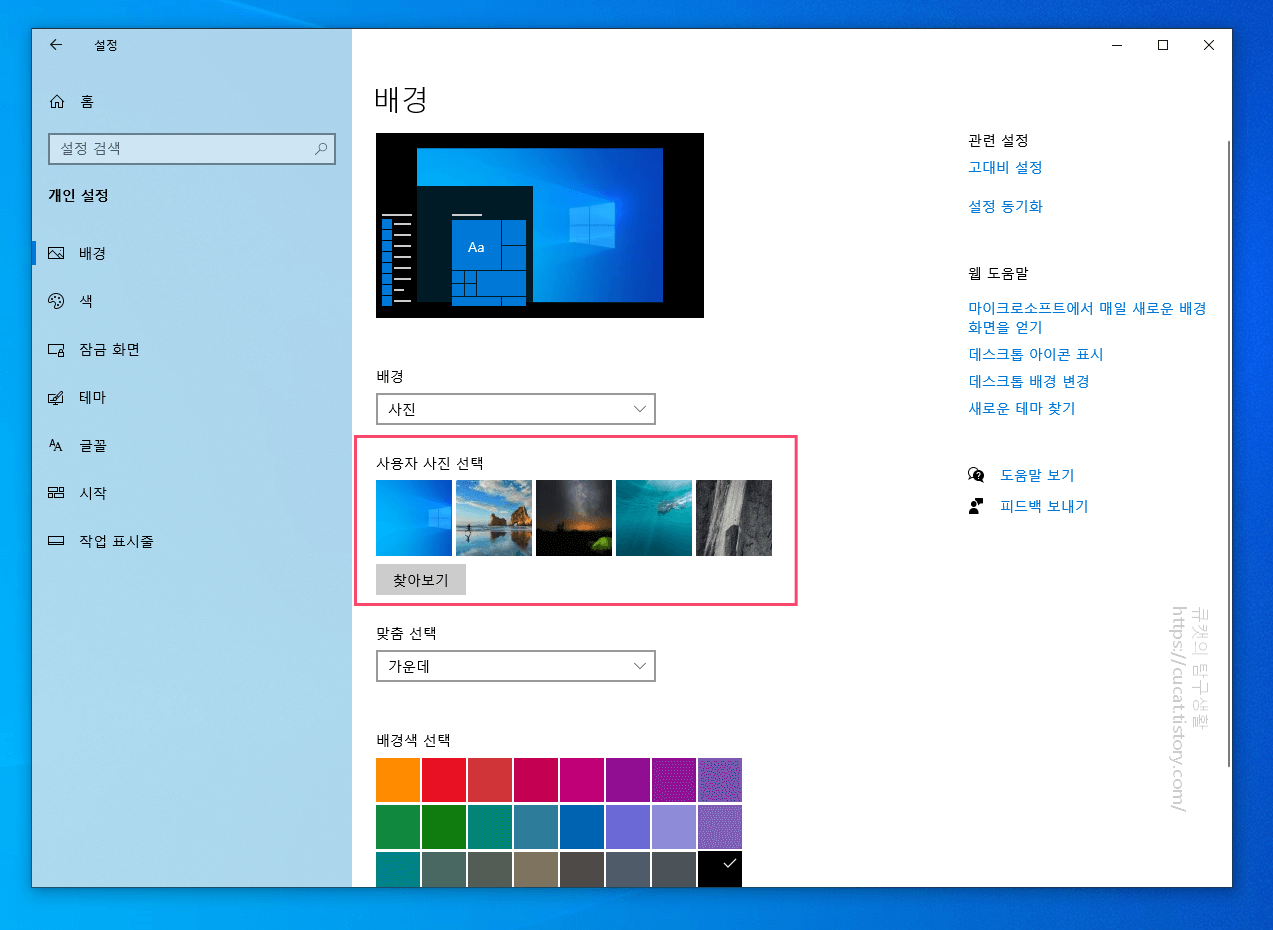The height and width of the screenshot is (930, 1273).
Task: Click the 글꼴 font icon in sidebar
Action: pyautogui.click(x=57, y=445)
